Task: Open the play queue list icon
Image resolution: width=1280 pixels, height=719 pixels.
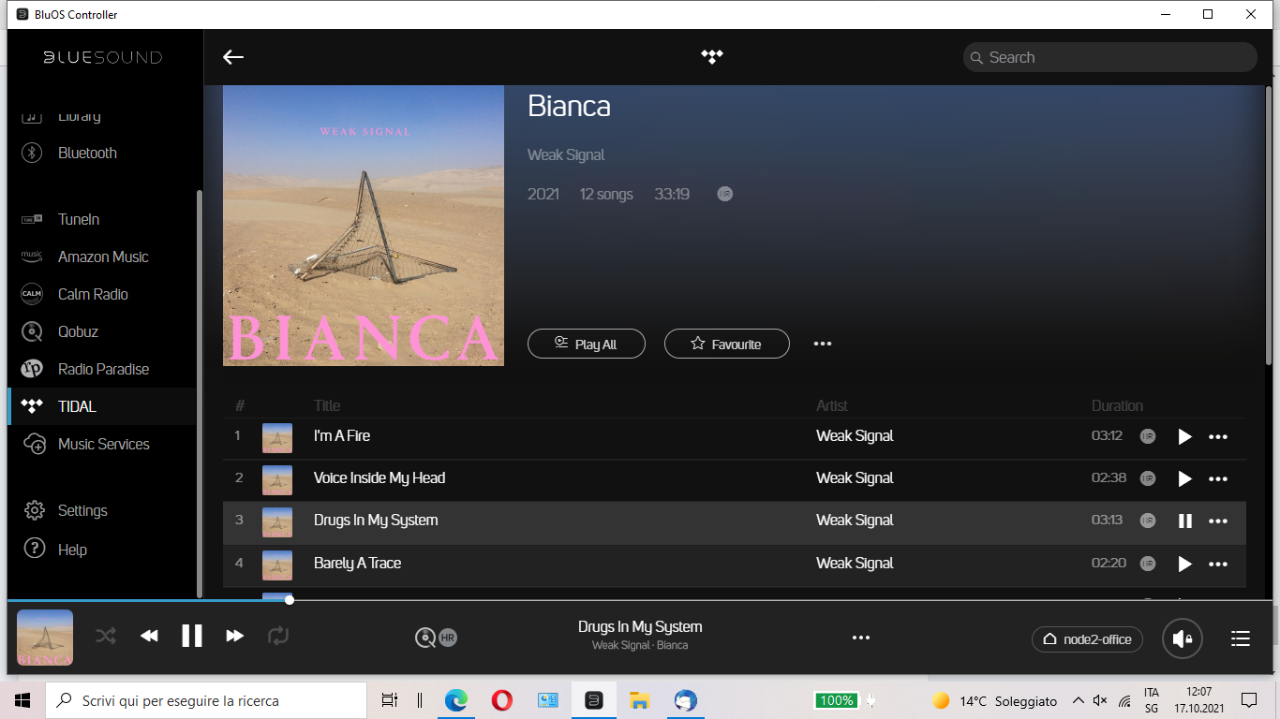Action: point(1240,638)
